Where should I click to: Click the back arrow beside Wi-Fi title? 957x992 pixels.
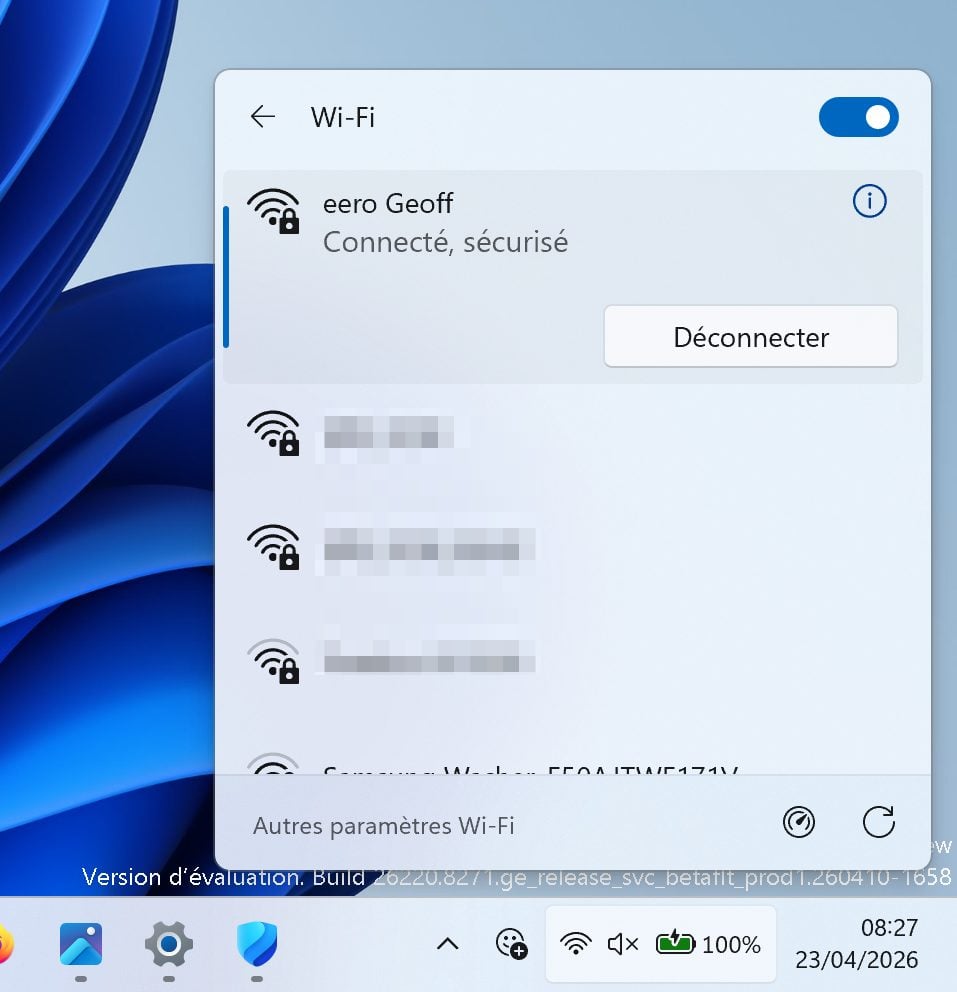coord(263,117)
